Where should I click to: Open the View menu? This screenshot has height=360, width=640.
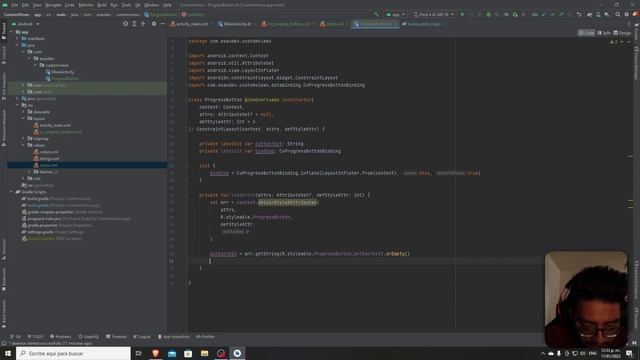(37, 5)
